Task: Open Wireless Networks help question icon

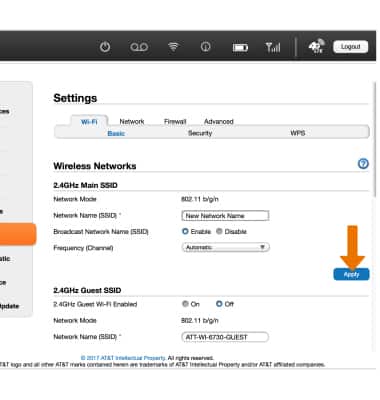Action: [363, 164]
